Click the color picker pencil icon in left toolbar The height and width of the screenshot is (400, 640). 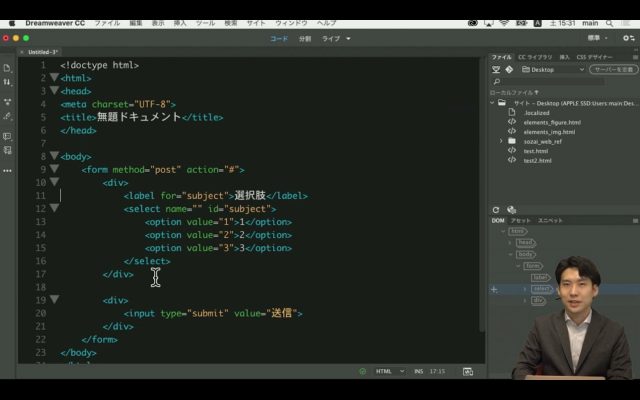pyautogui.click(x=7, y=116)
